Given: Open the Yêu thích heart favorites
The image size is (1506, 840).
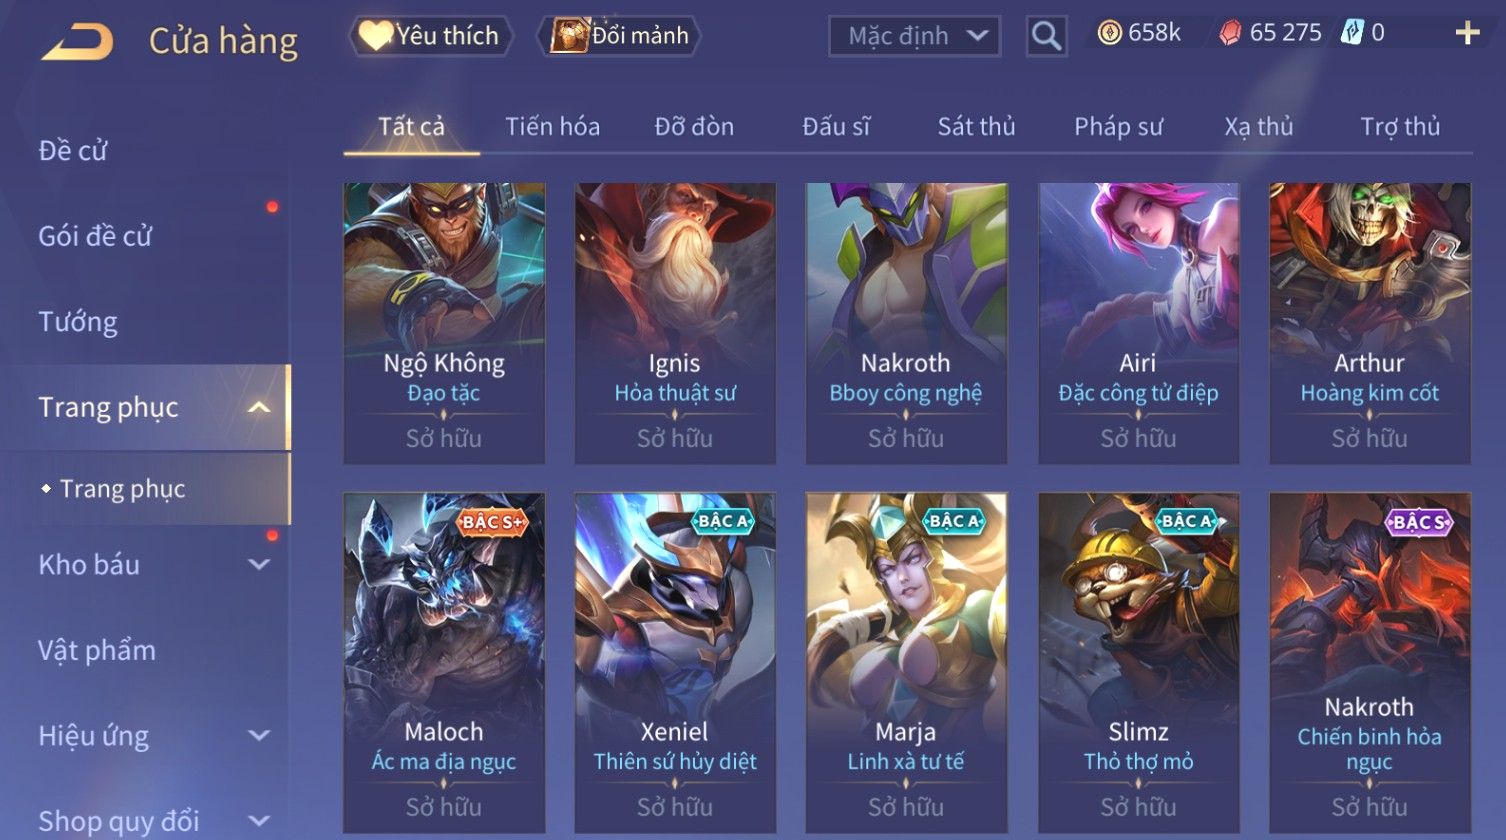Looking at the screenshot, I should click(x=430, y=36).
